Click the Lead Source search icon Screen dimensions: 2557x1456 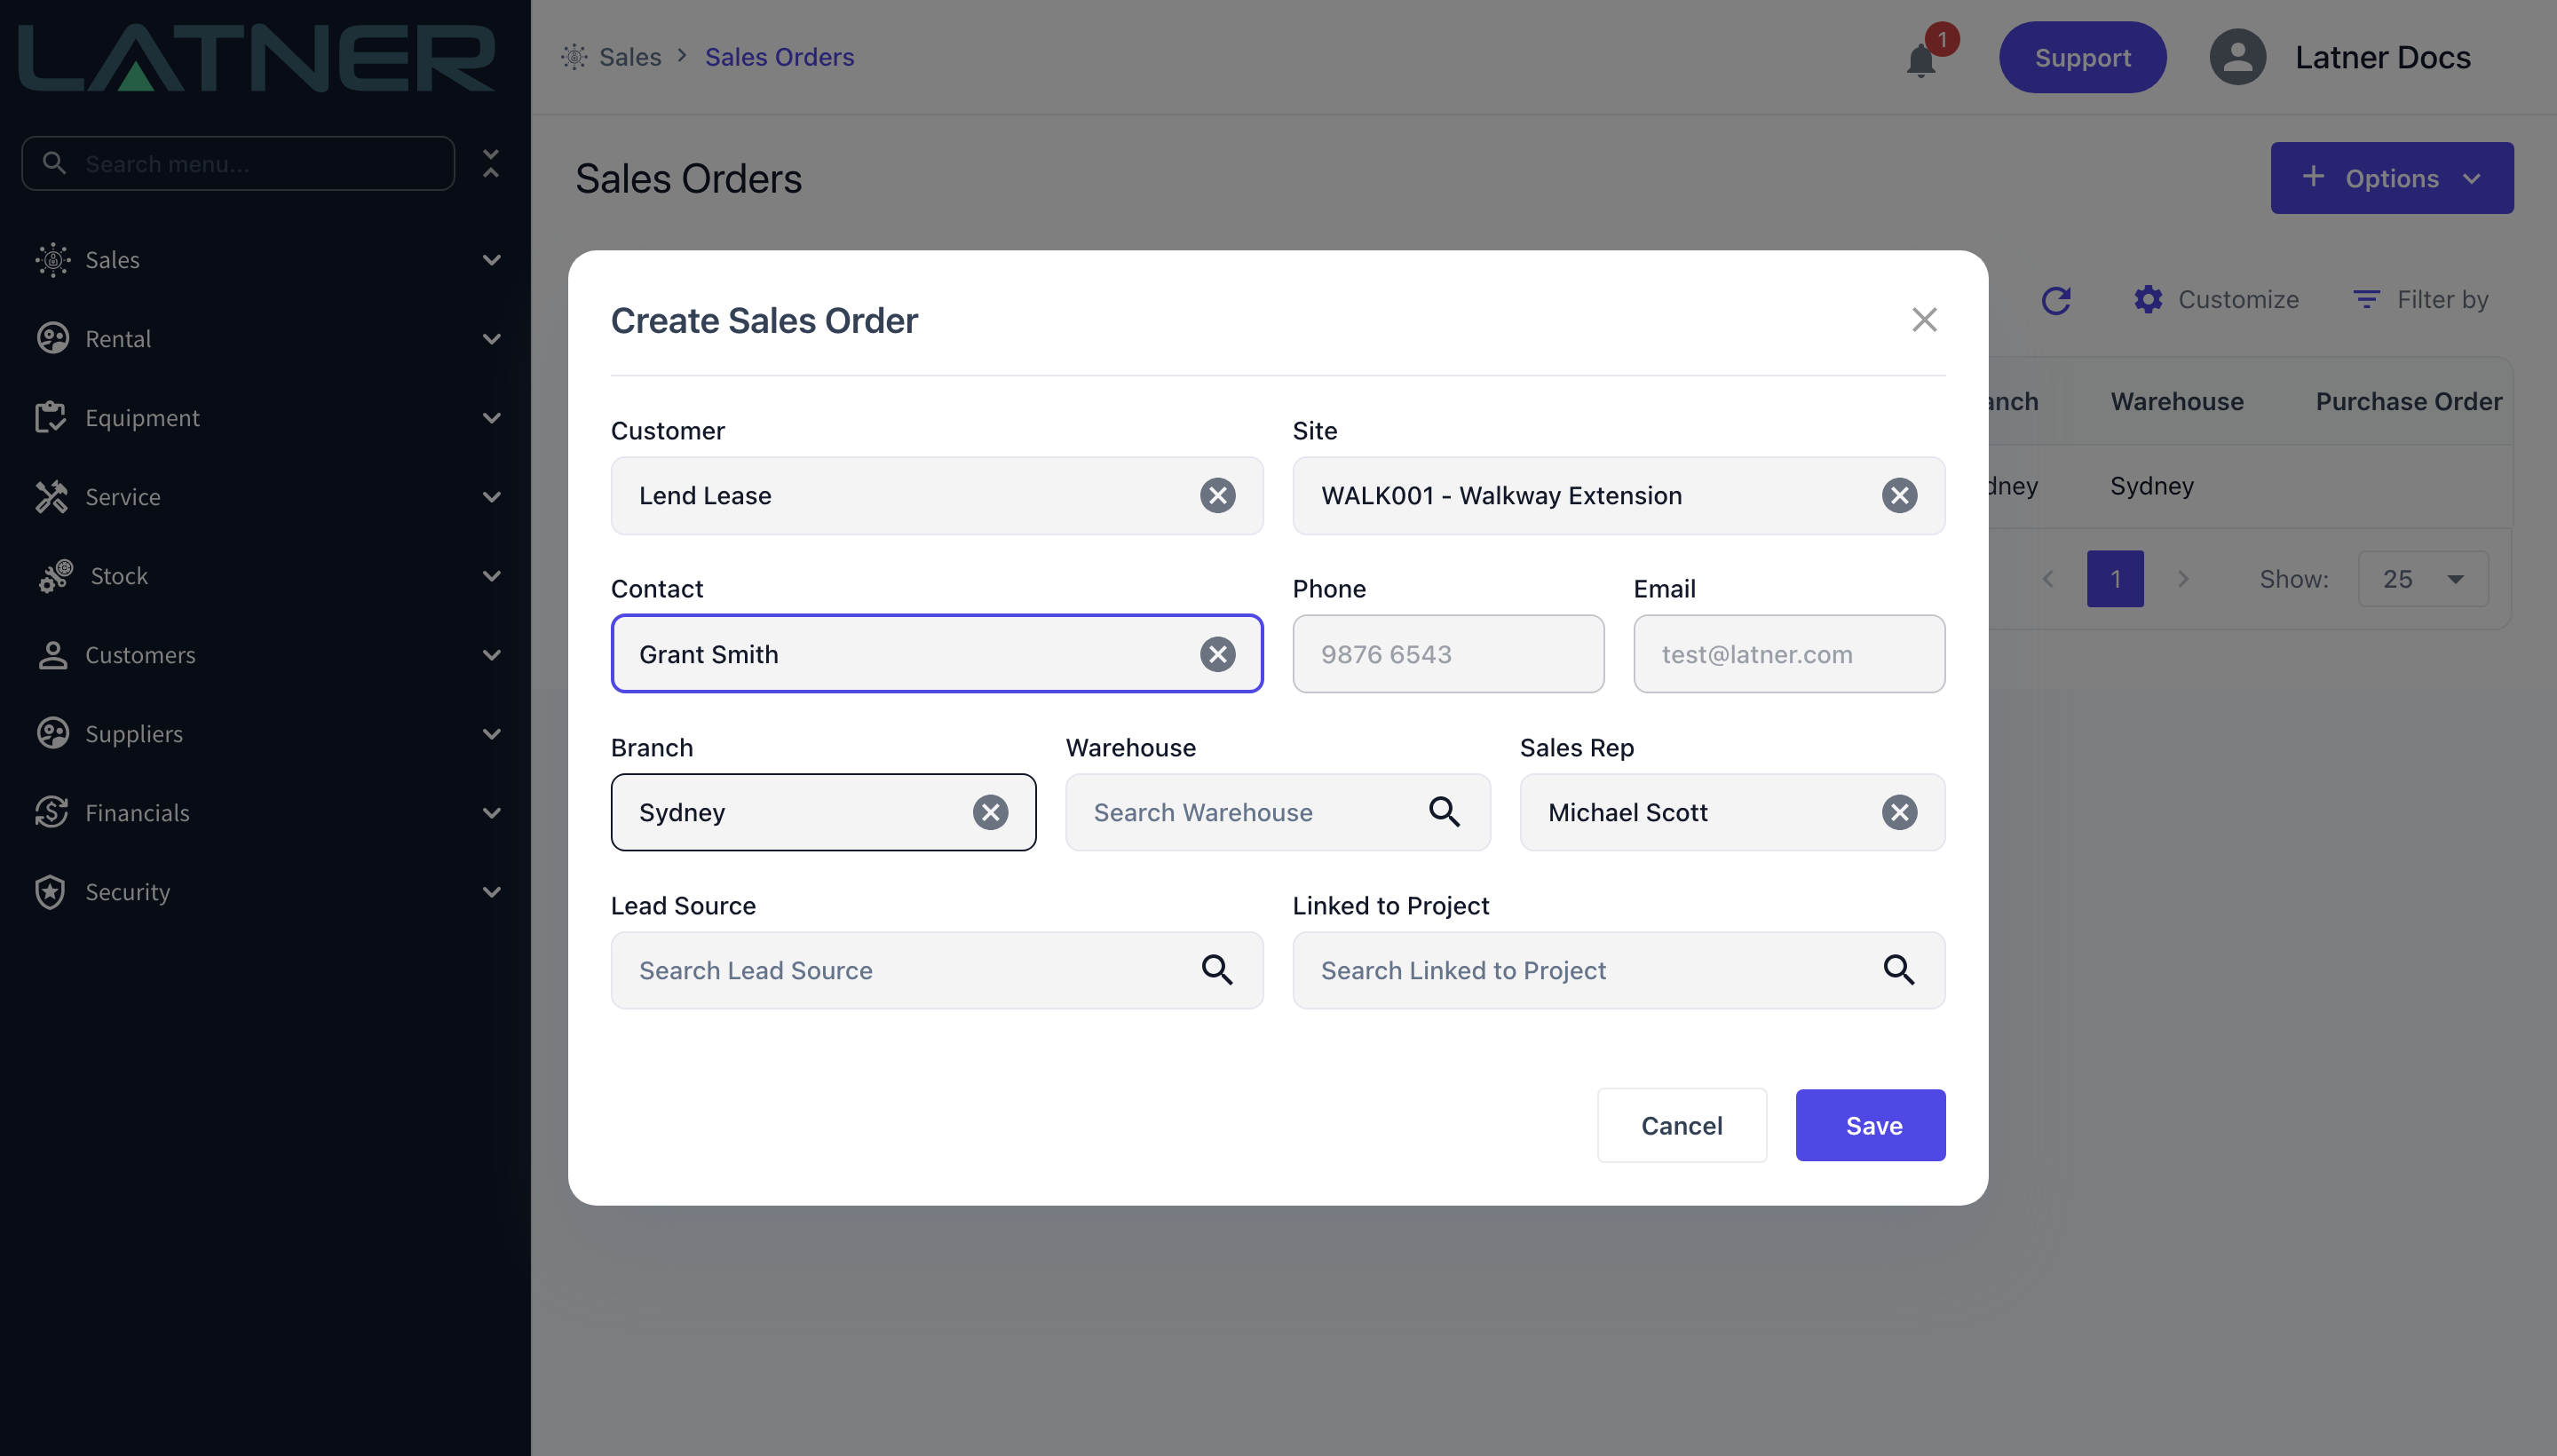coord(1217,970)
